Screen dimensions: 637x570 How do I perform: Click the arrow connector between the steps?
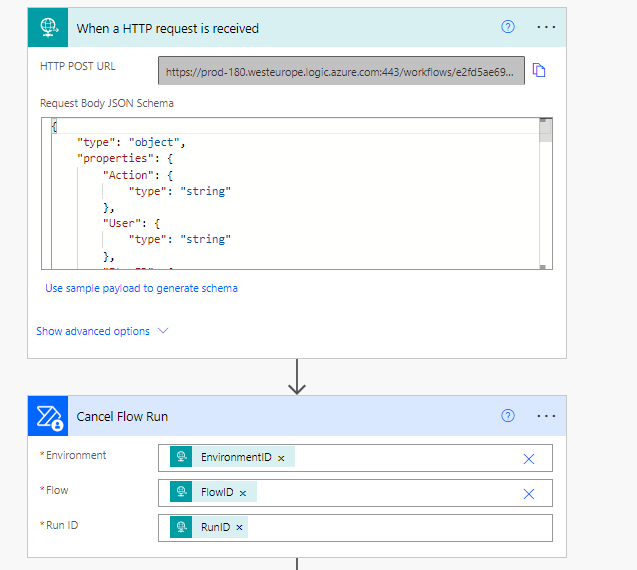(x=297, y=376)
